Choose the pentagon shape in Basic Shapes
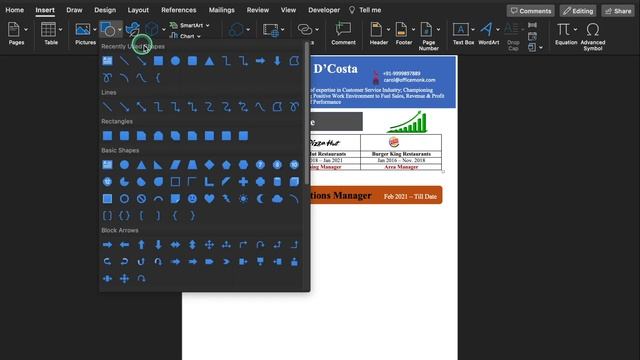The height and width of the screenshot is (360, 640). [226, 165]
